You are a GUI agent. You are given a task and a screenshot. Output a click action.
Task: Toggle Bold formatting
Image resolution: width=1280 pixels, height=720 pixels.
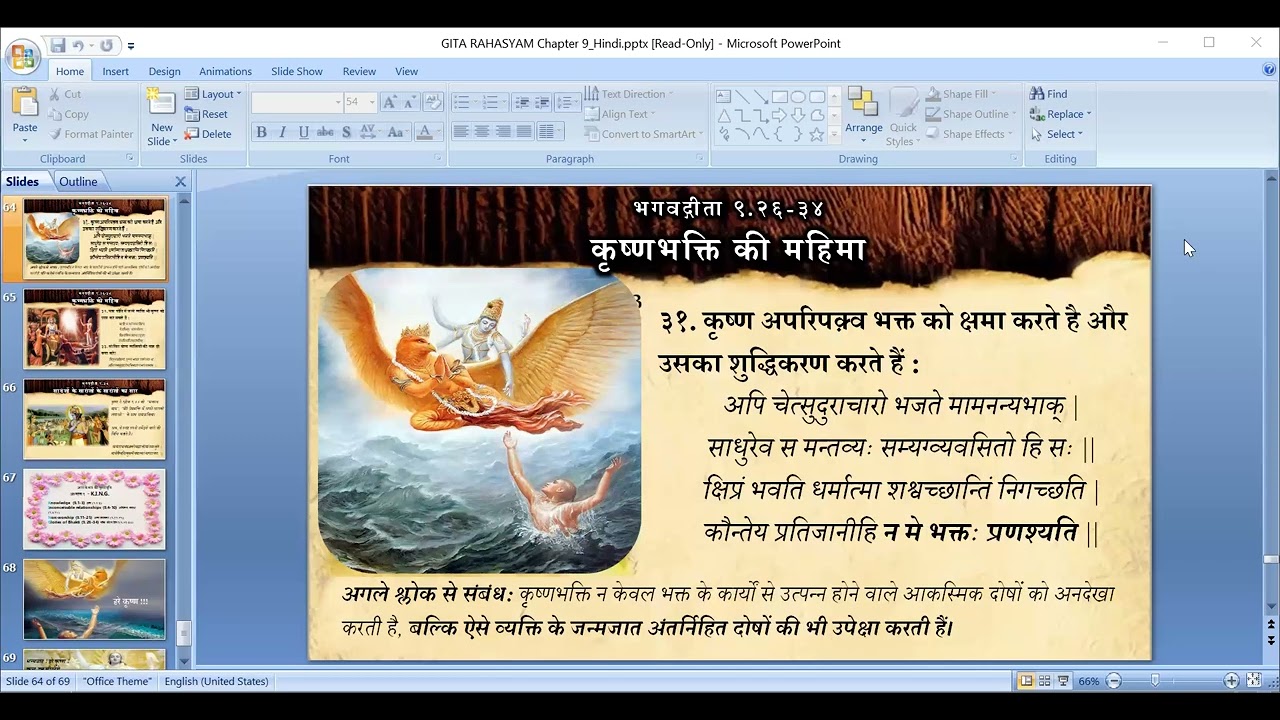pyautogui.click(x=261, y=132)
